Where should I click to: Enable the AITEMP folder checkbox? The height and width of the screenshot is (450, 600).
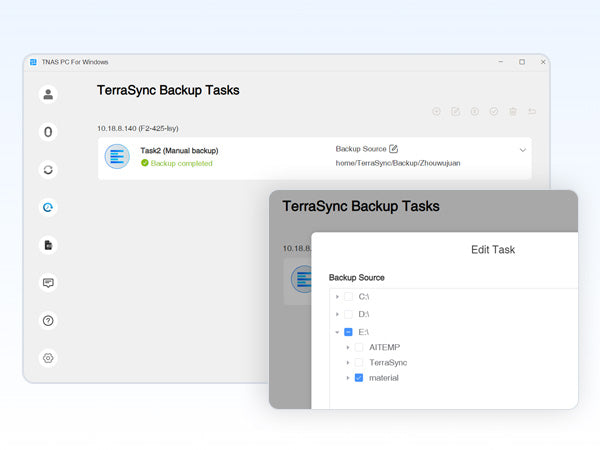coord(359,347)
